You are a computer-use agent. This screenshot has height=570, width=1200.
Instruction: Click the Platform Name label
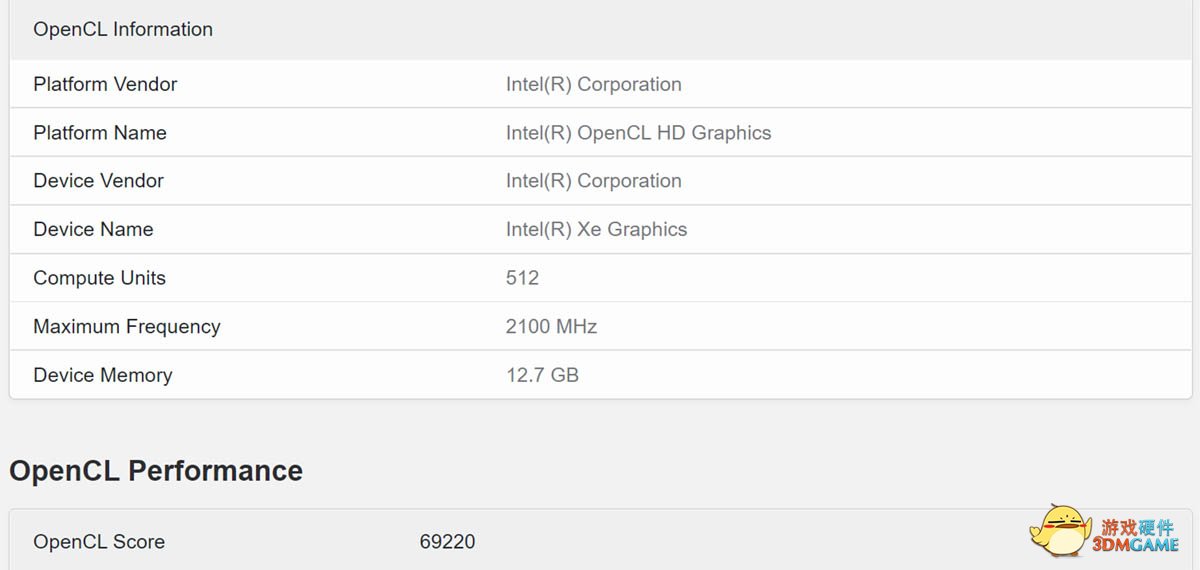coord(100,132)
